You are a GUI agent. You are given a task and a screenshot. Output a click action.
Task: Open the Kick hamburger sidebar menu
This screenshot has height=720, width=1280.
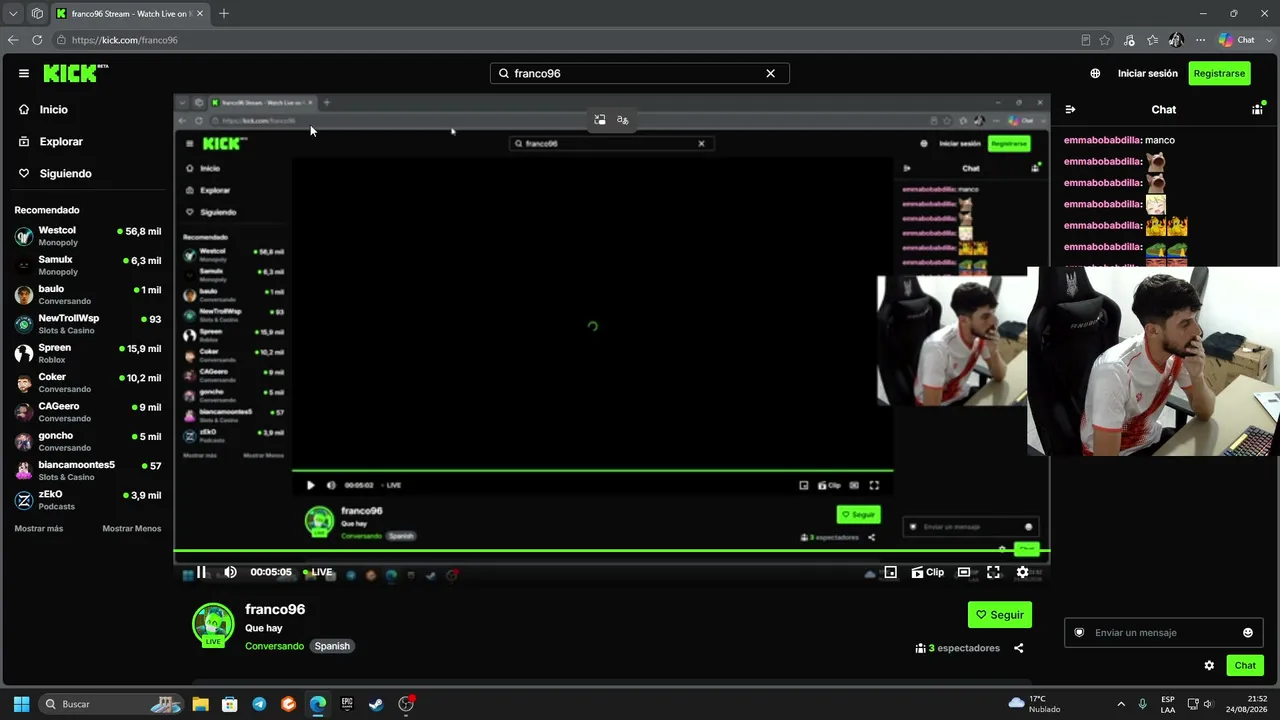click(x=24, y=73)
